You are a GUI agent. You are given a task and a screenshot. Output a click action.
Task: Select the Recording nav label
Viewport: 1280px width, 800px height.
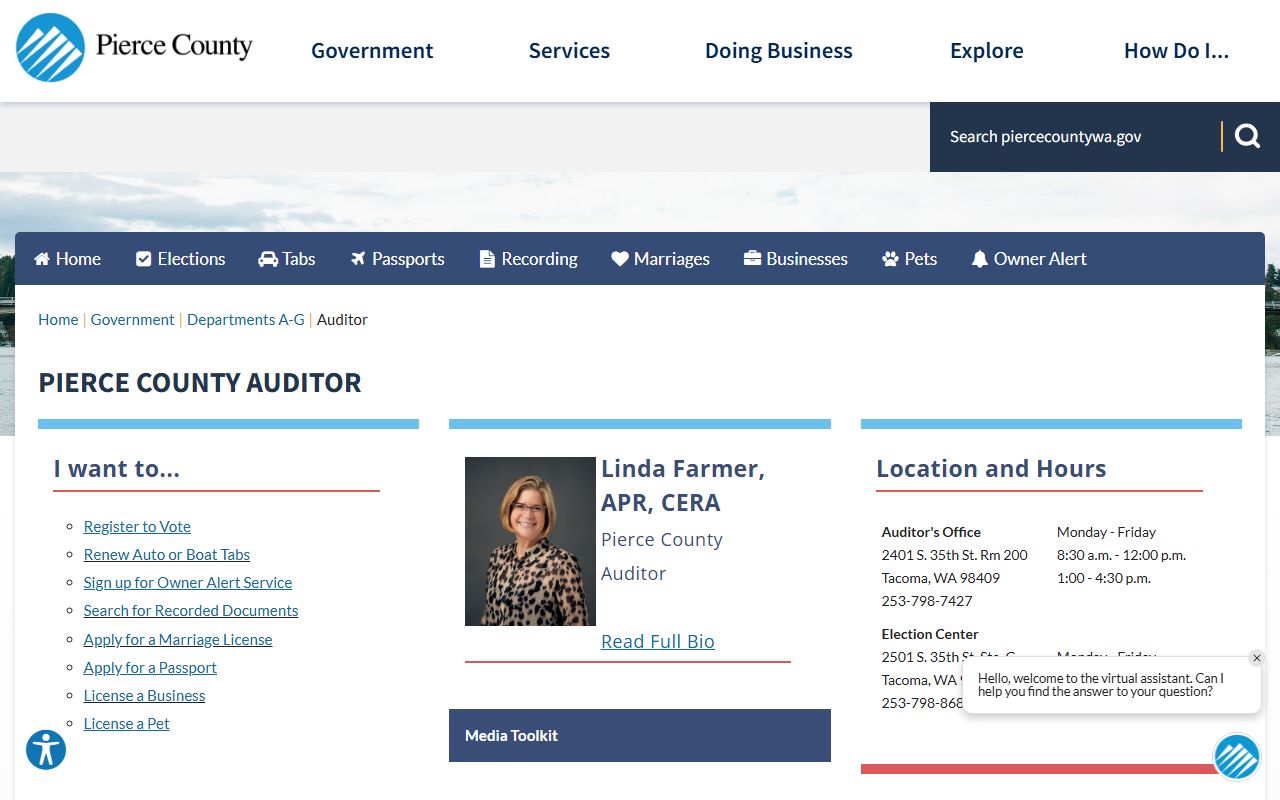click(539, 259)
